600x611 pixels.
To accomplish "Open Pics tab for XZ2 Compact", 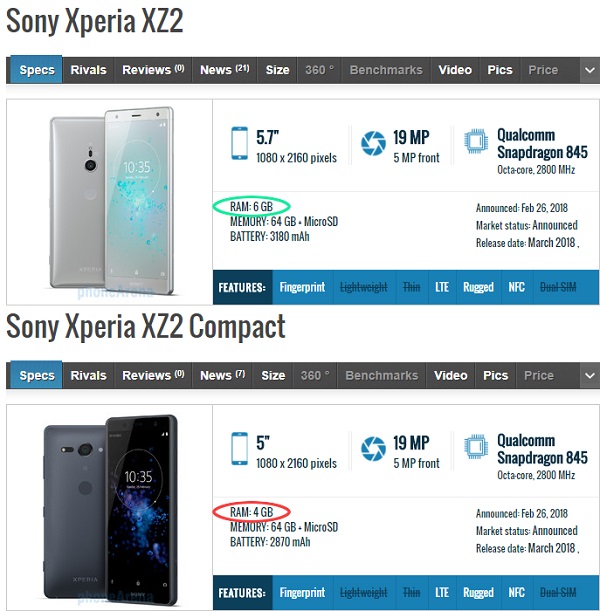I will (x=496, y=376).
